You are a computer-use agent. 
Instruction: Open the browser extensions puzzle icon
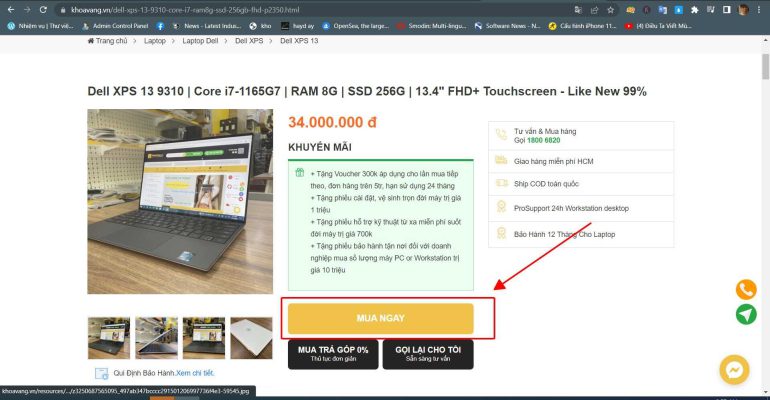[694, 10]
